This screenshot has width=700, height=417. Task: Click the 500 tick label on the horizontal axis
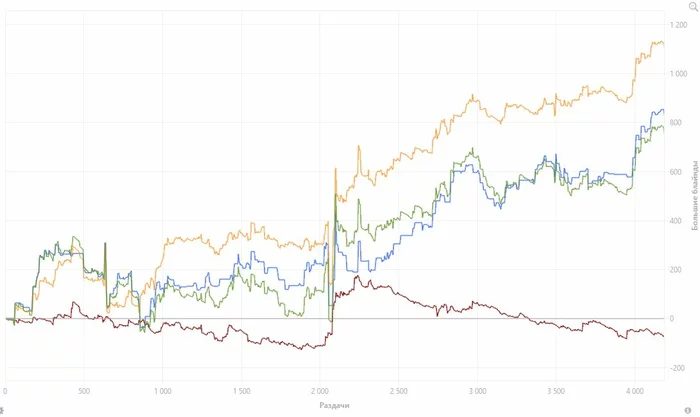84,390
